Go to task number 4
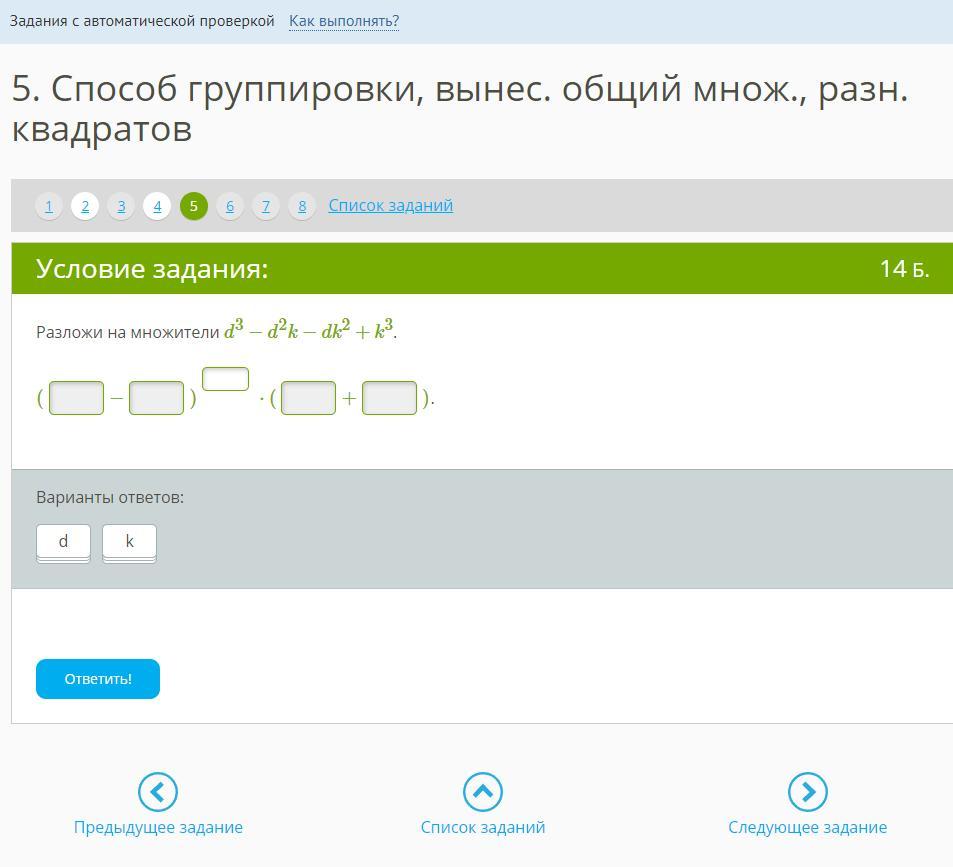The height and width of the screenshot is (867, 953). coord(157,206)
